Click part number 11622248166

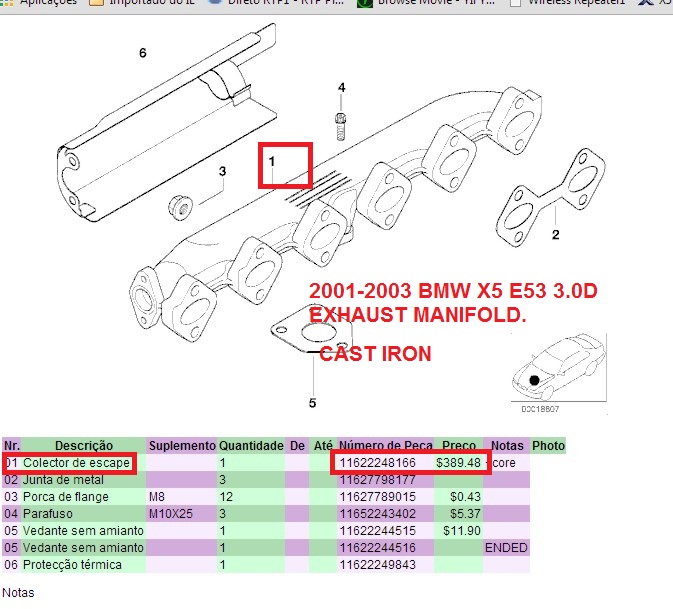point(377,464)
